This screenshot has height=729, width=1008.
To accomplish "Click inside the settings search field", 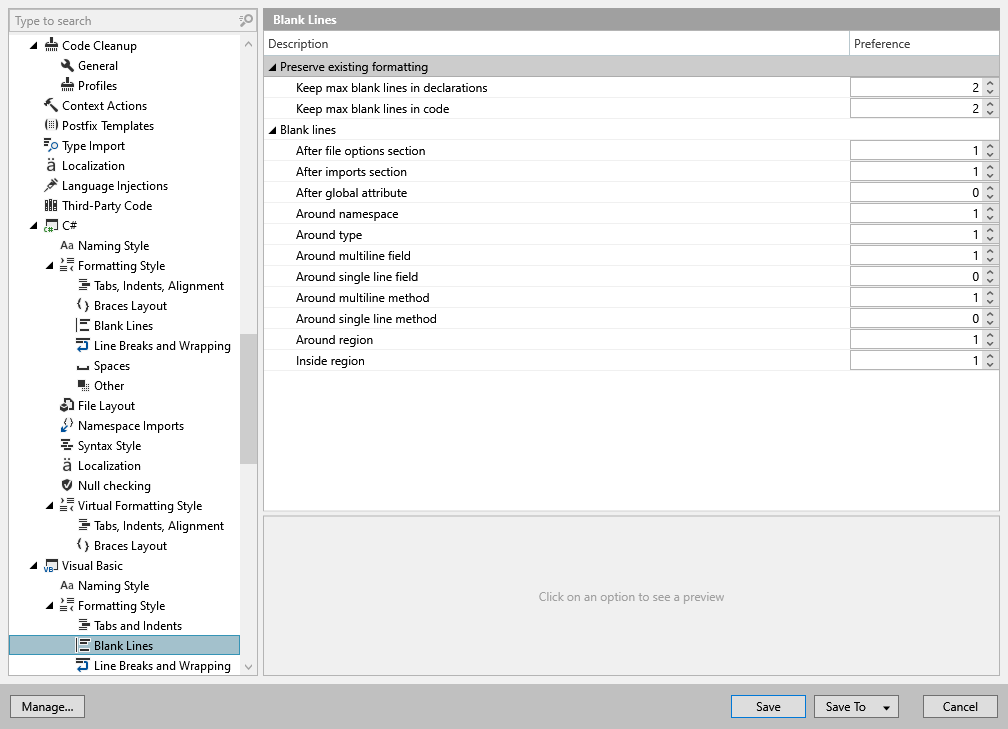I will click(x=120, y=20).
